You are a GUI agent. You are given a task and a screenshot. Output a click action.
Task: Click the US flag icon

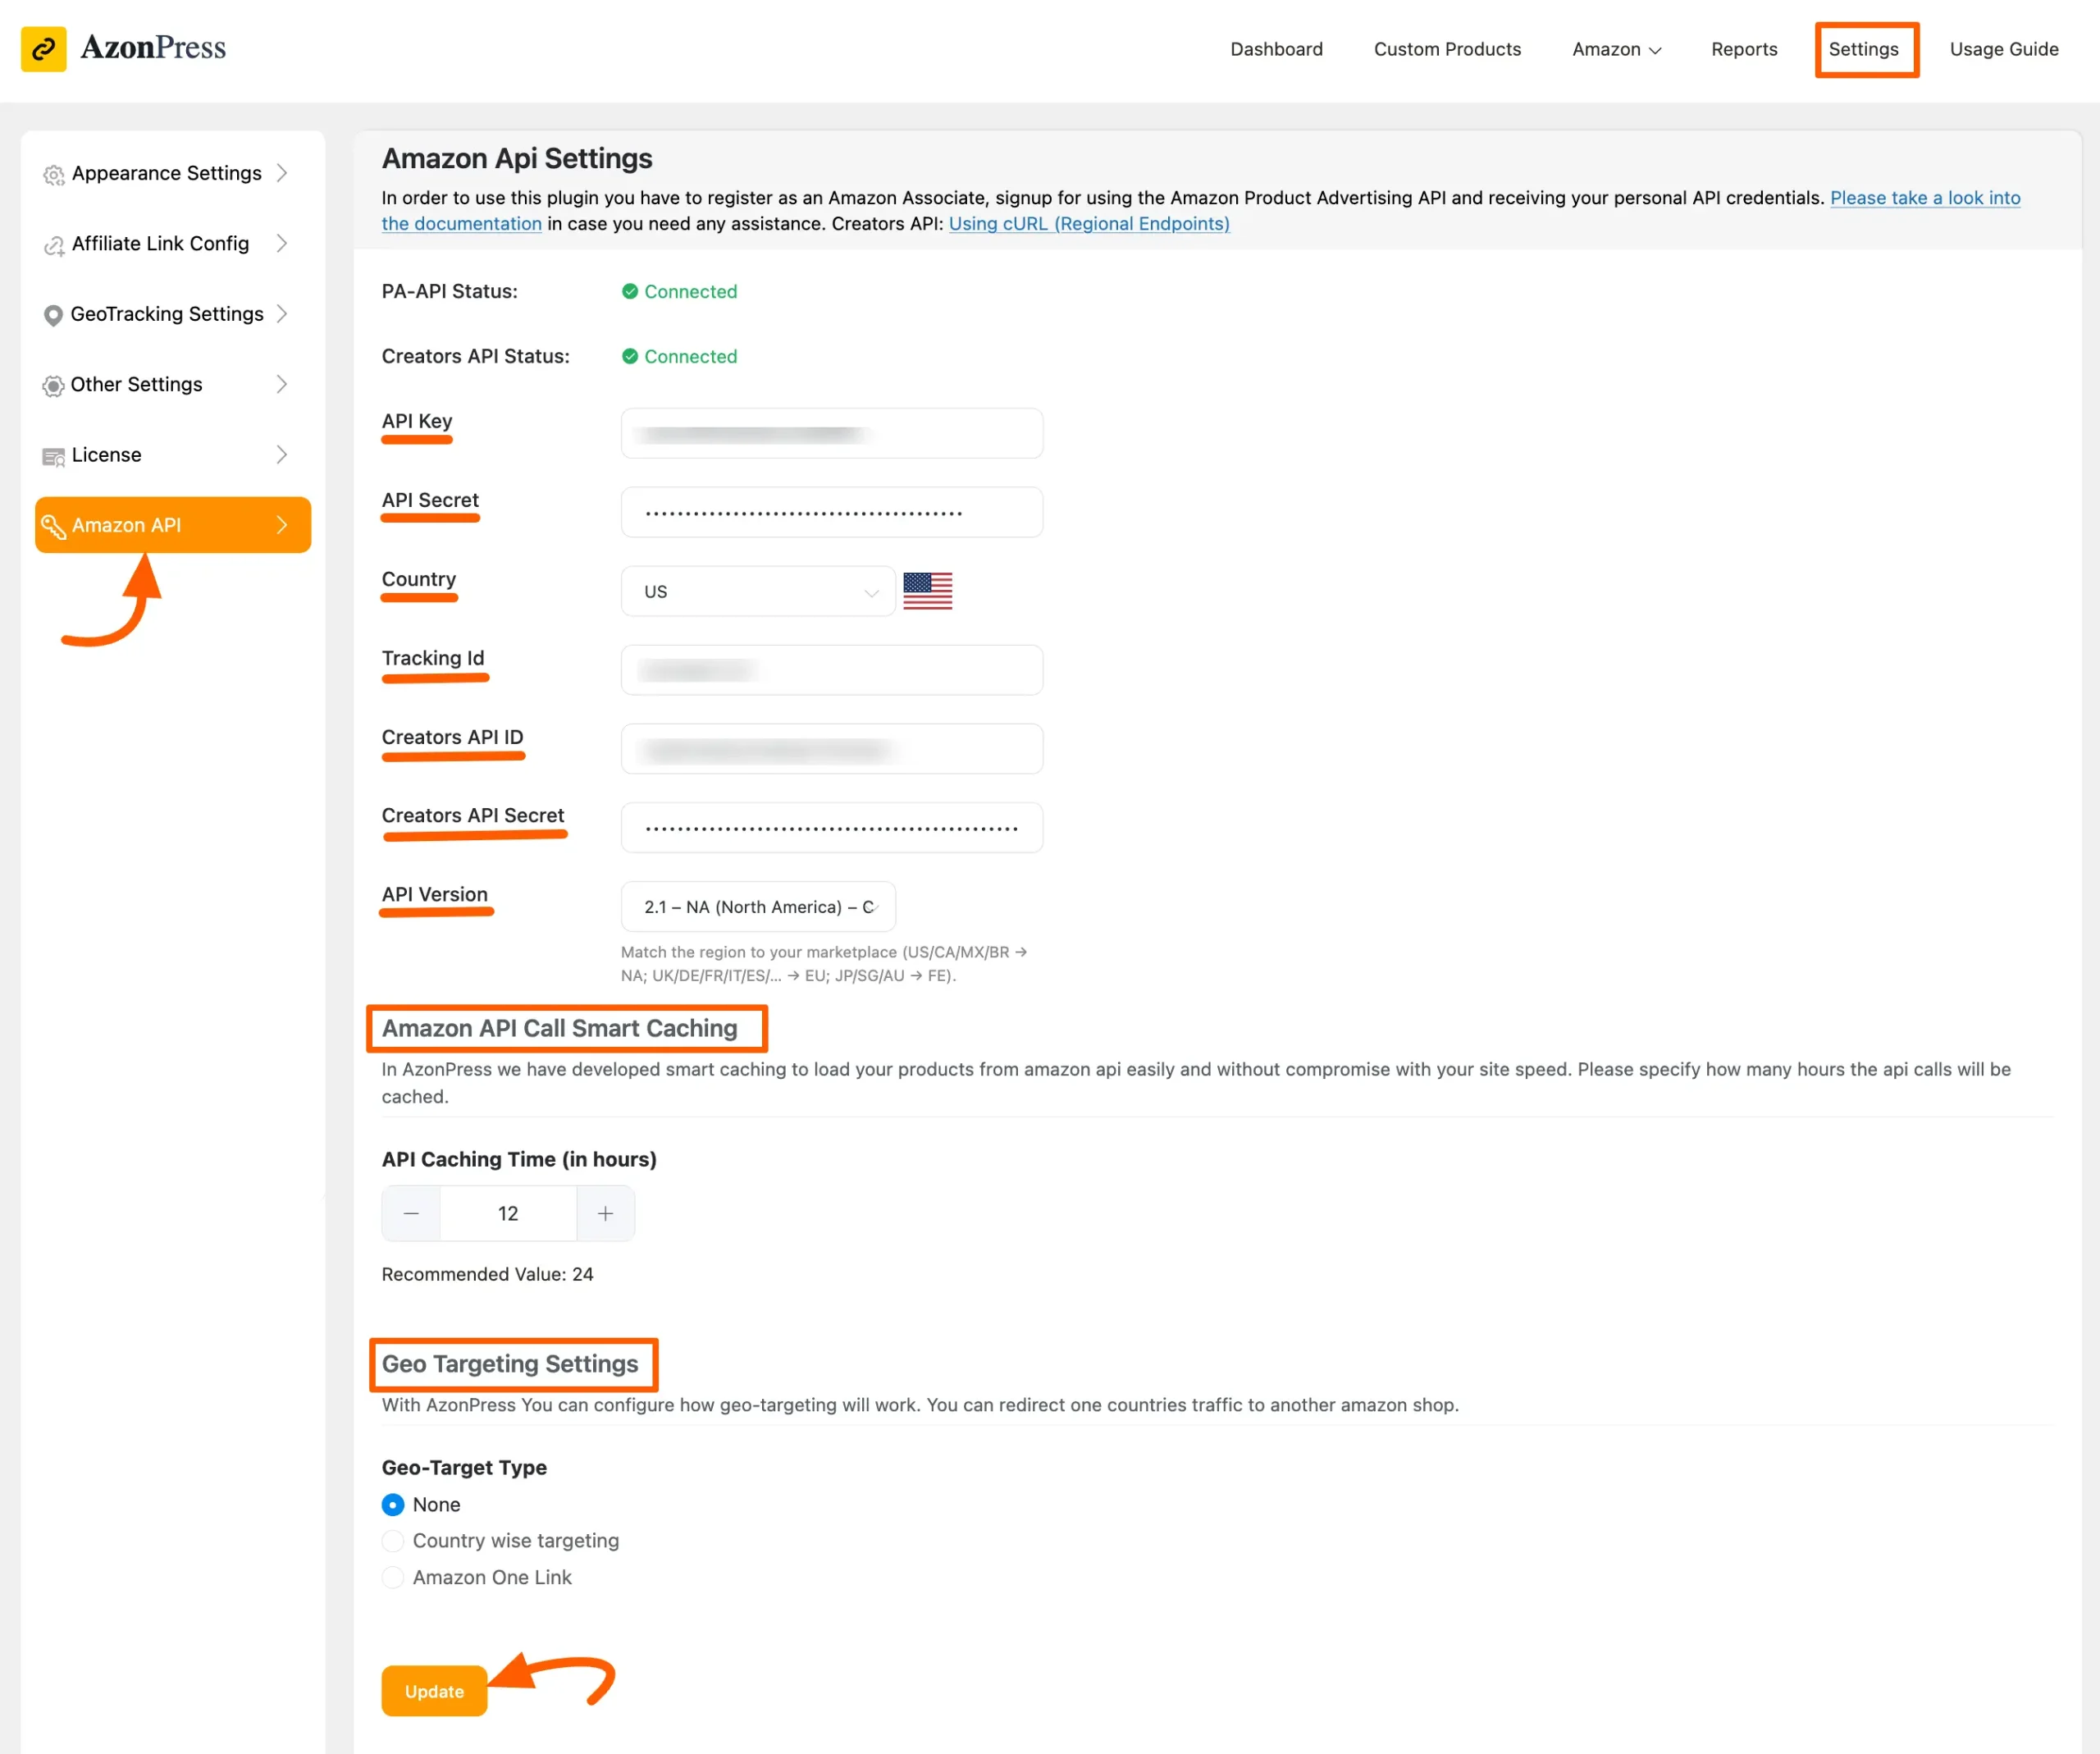pos(927,591)
